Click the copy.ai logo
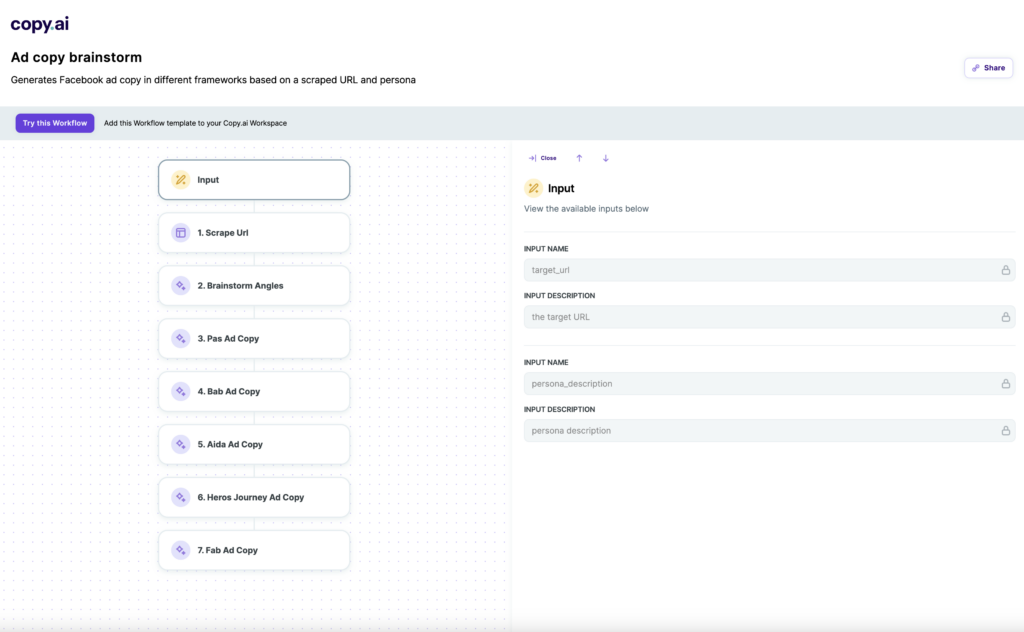 pyautogui.click(x=39, y=23)
